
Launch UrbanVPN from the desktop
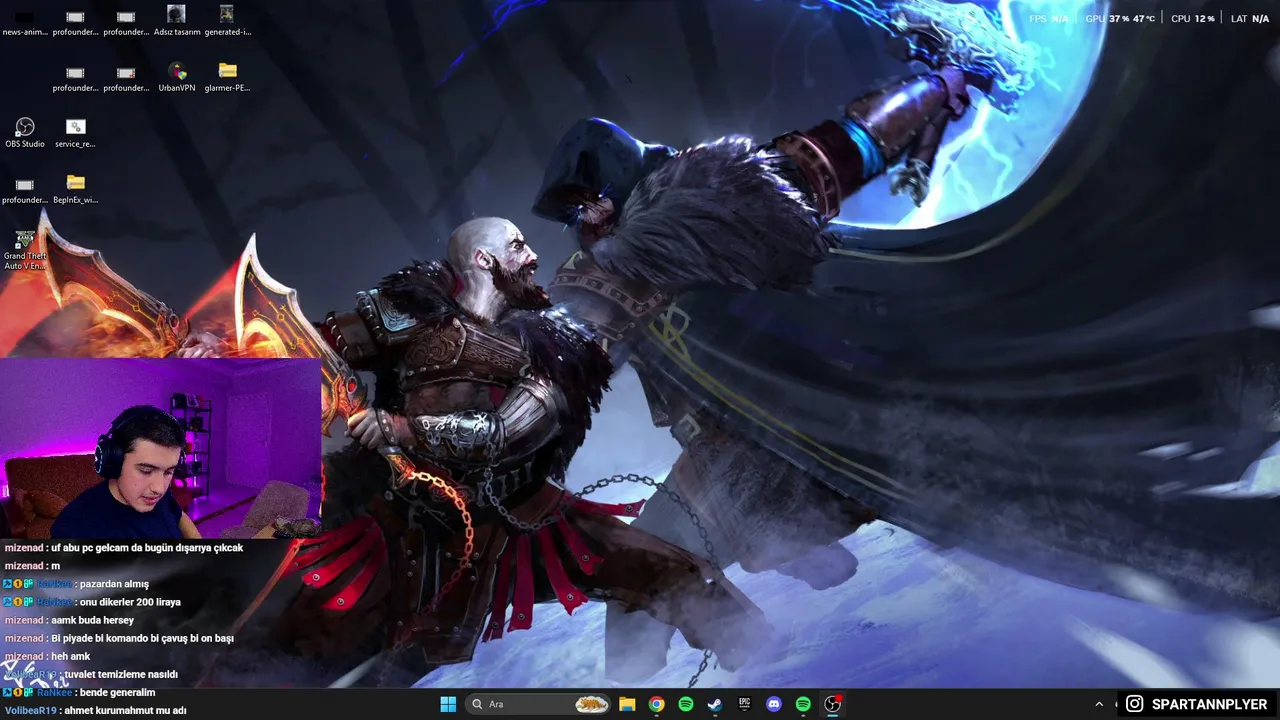(176, 76)
